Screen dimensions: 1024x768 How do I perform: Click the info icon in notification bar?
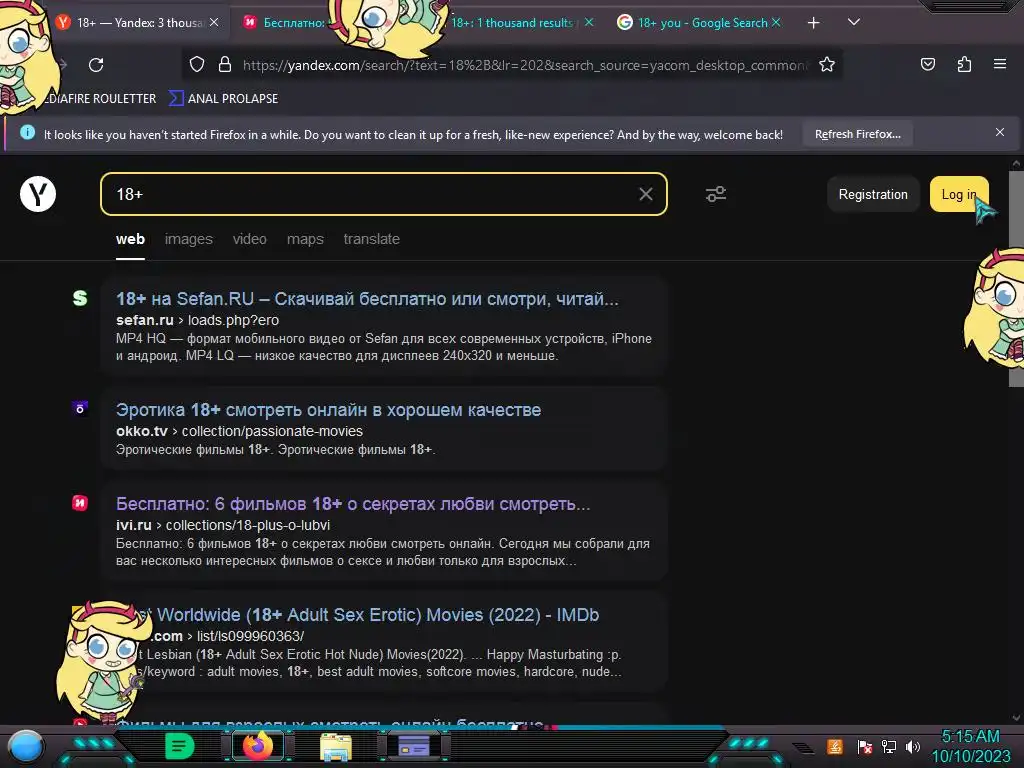pos(27,133)
